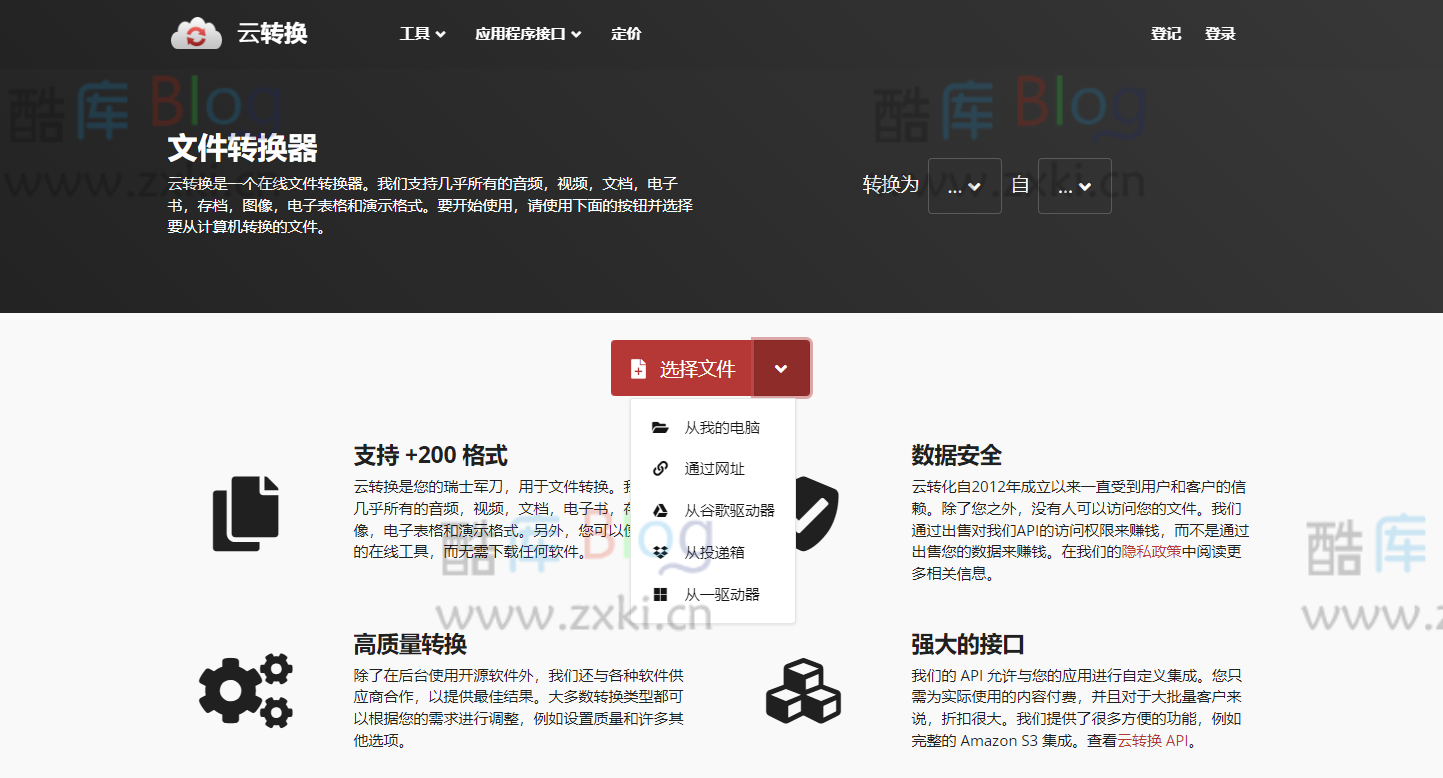
Task: Select the OneDrive icon beside 从一驱动器
Action: (659, 594)
